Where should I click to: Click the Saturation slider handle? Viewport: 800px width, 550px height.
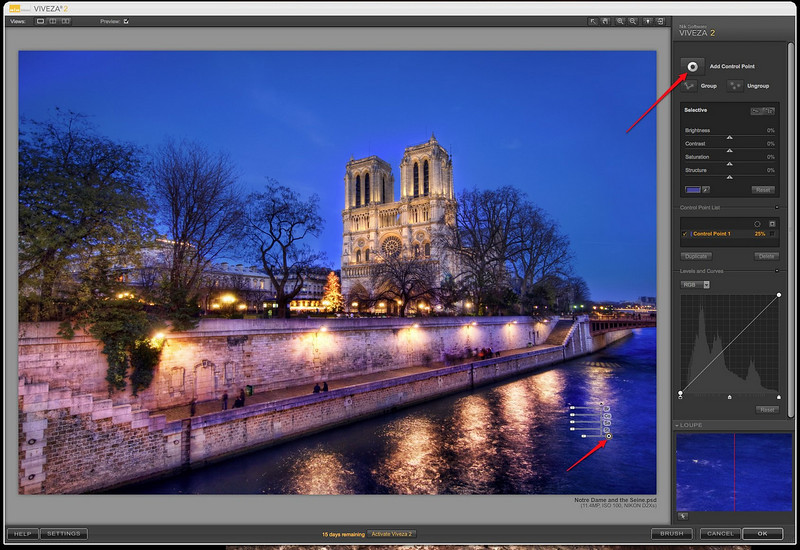[x=730, y=164]
